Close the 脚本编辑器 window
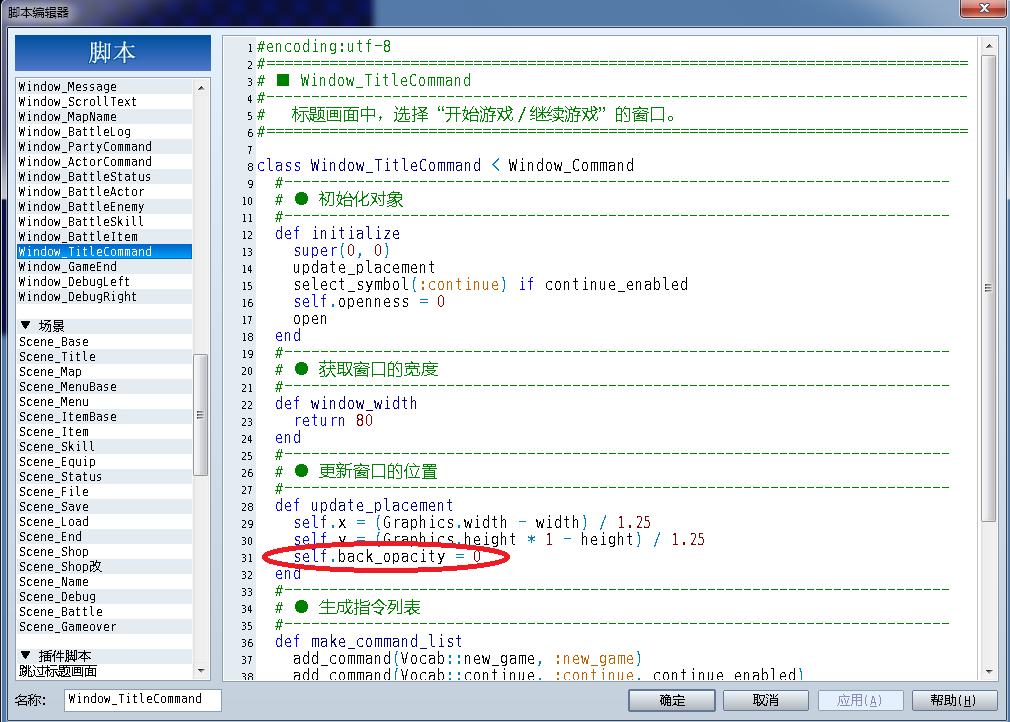This screenshot has width=1010, height=722. [x=984, y=8]
